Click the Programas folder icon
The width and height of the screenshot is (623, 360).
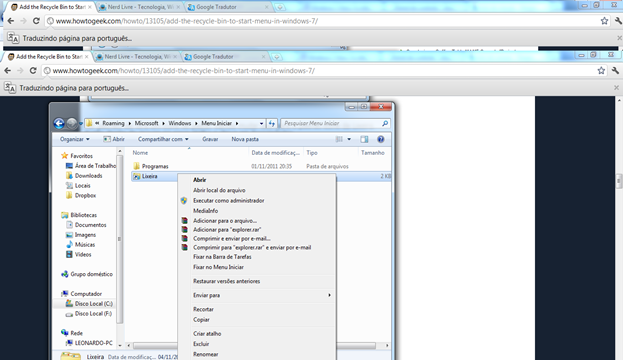136,166
